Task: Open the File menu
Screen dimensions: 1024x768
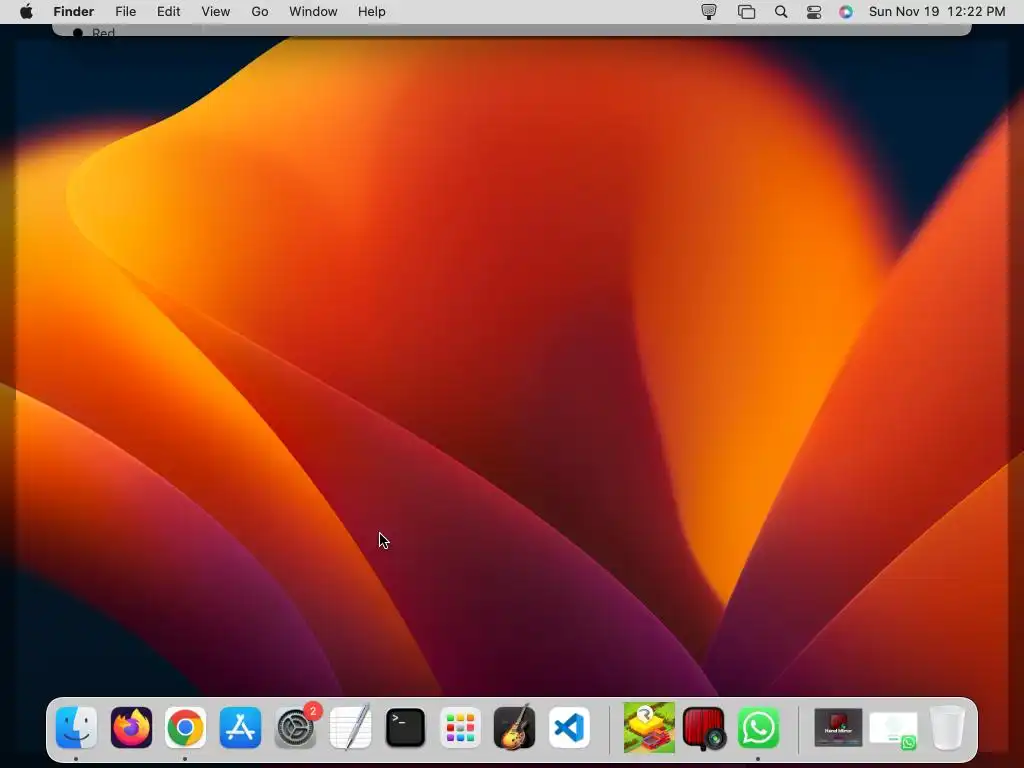Action: (125, 12)
